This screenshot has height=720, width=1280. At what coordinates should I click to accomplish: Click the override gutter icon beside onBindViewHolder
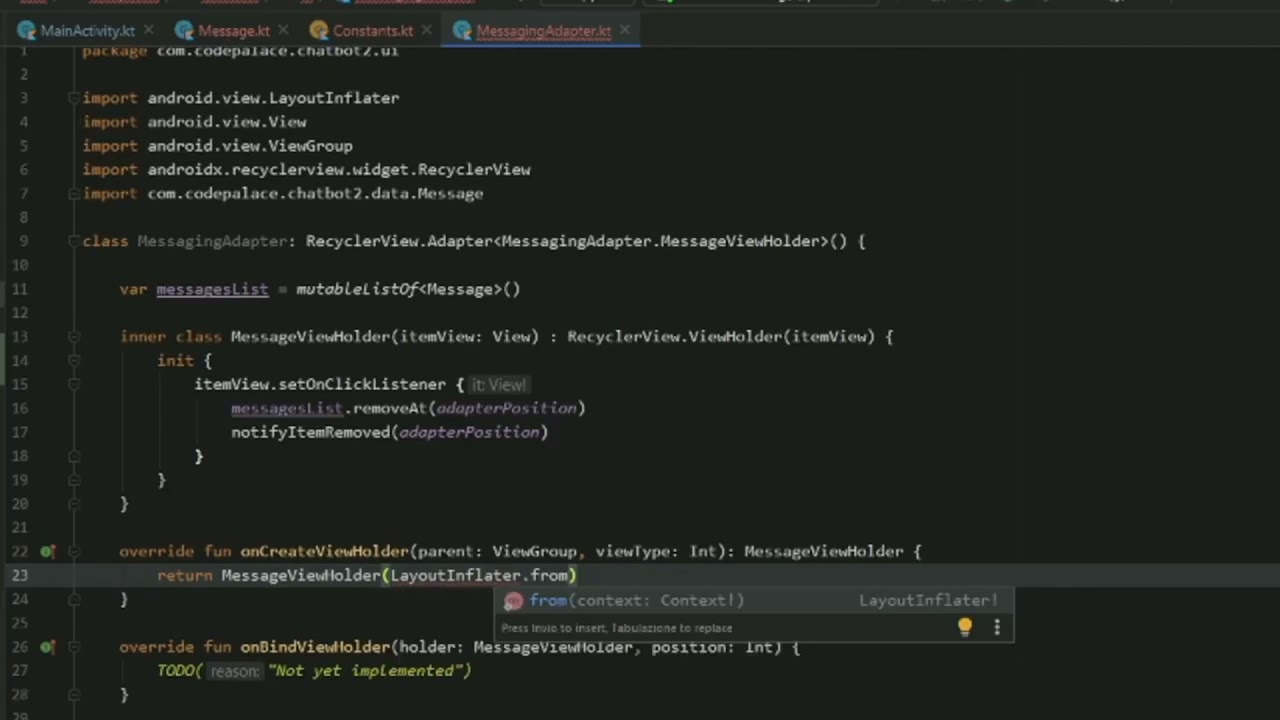point(47,647)
